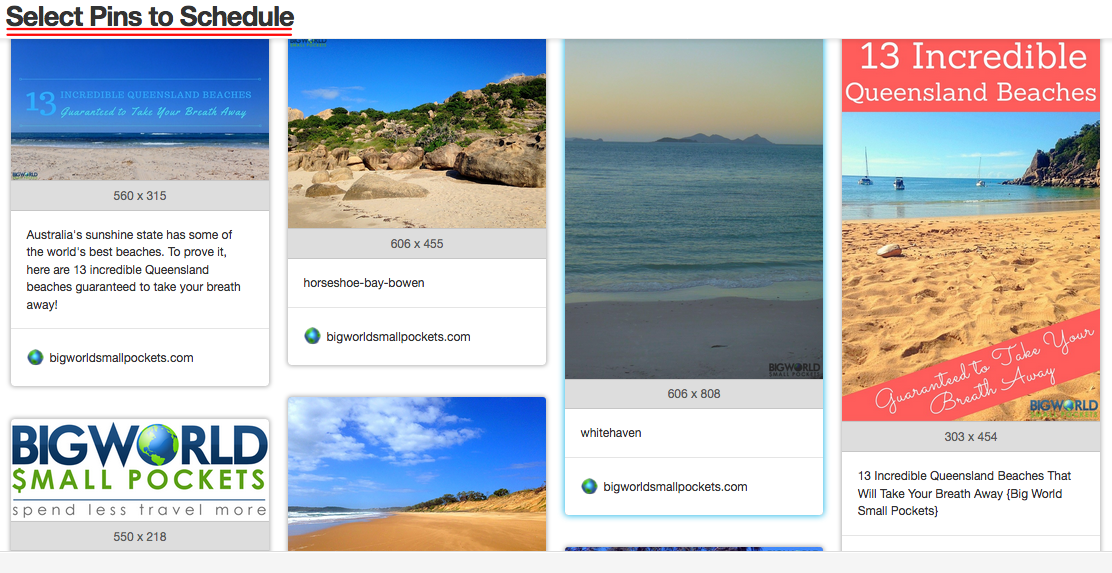Click the whitehaven description text
This screenshot has height=573, width=1112.
pos(611,433)
